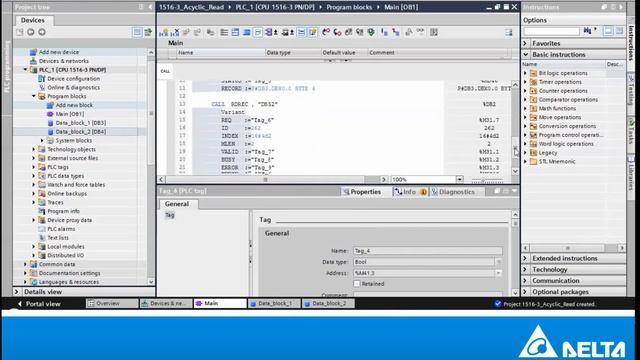Click the Options search input field
Screen dimensions: 640x360
[x=552, y=31]
